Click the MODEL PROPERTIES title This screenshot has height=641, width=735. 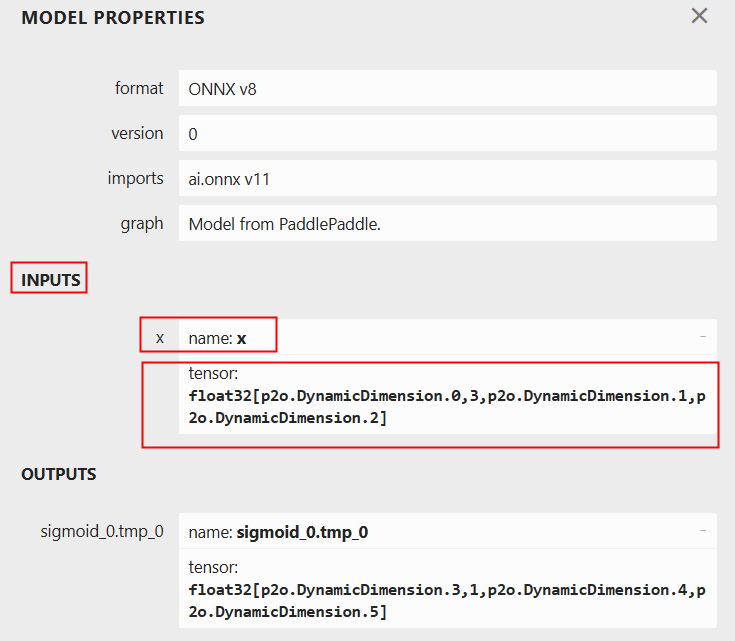pos(112,18)
